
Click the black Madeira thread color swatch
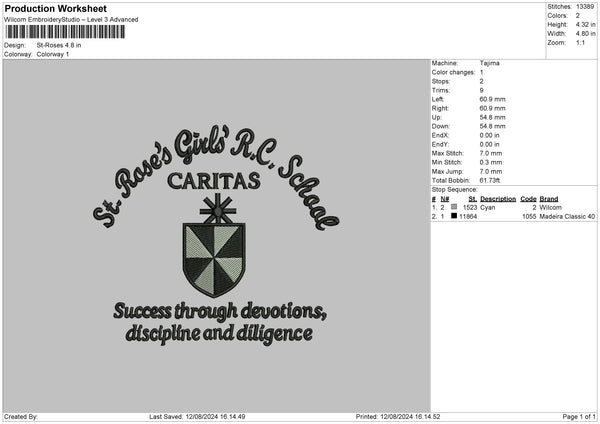coord(454,216)
